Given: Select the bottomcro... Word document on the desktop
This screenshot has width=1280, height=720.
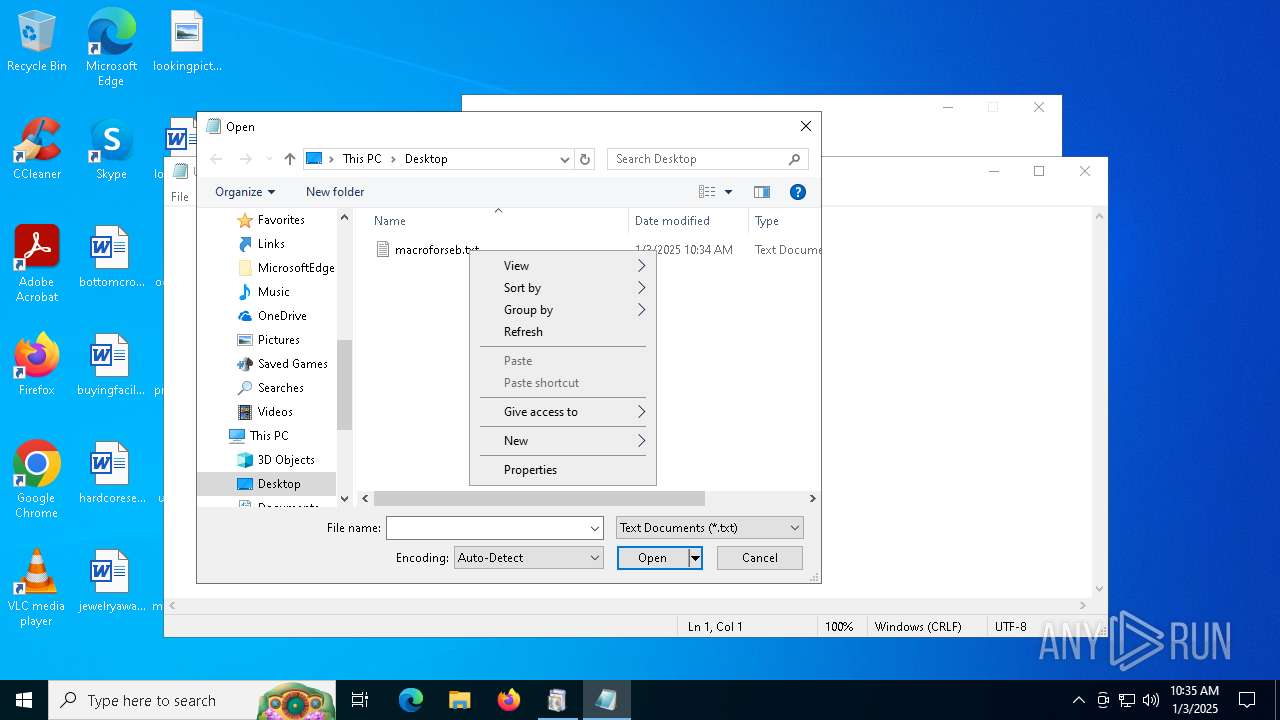Looking at the screenshot, I should pos(111,258).
